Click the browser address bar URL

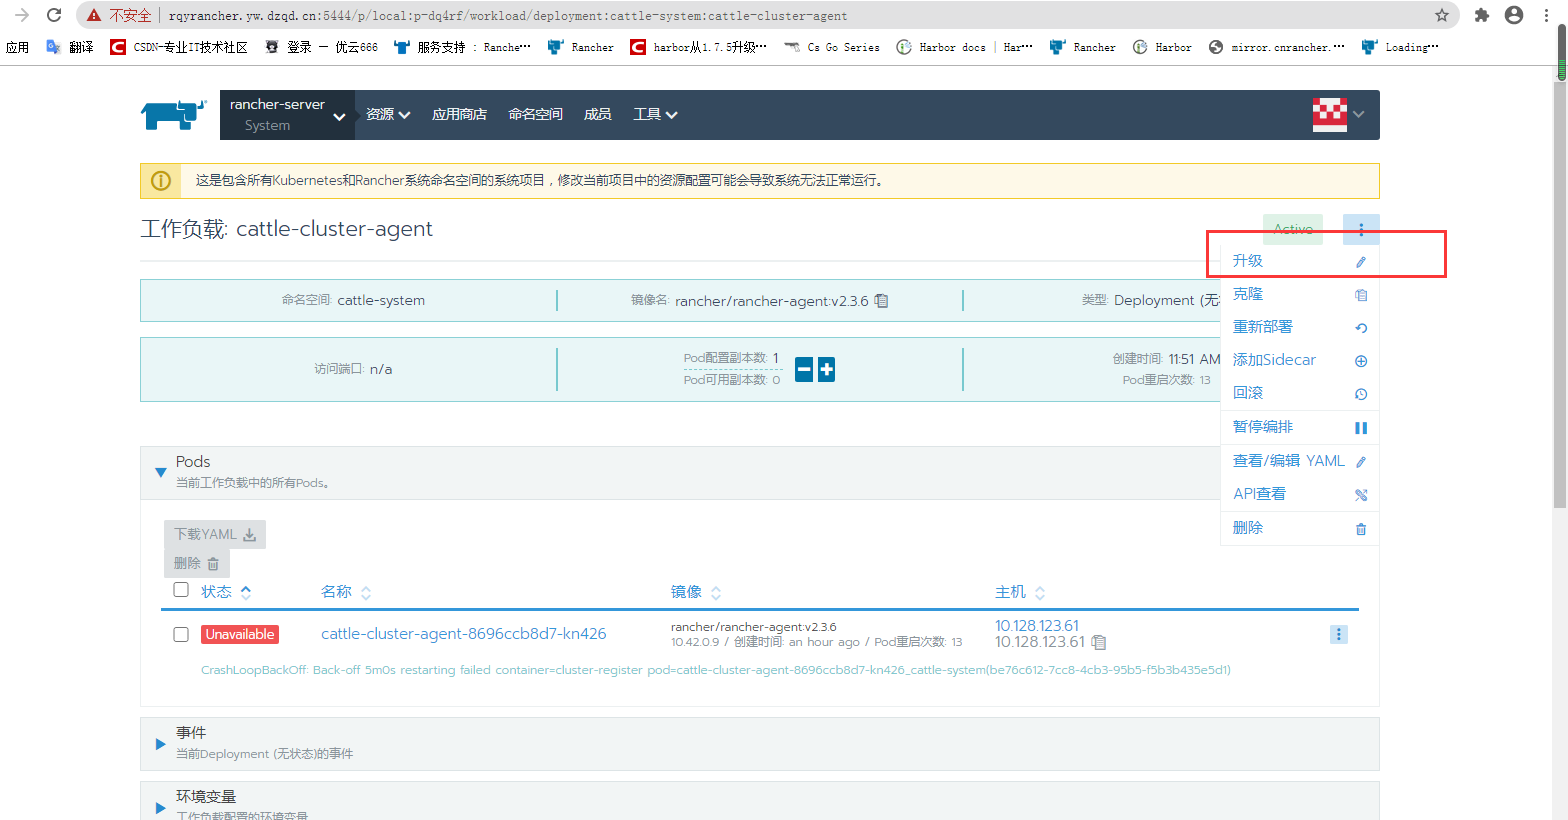[x=508, y=16]
